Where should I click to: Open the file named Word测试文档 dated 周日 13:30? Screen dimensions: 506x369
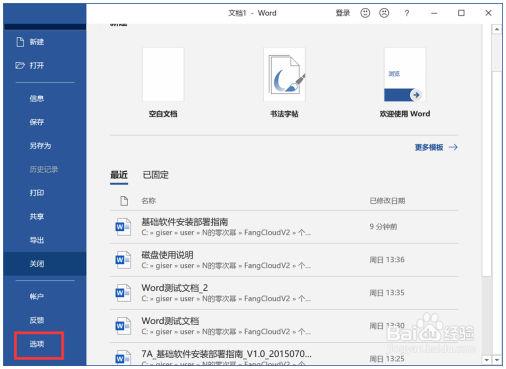[284, 326]
